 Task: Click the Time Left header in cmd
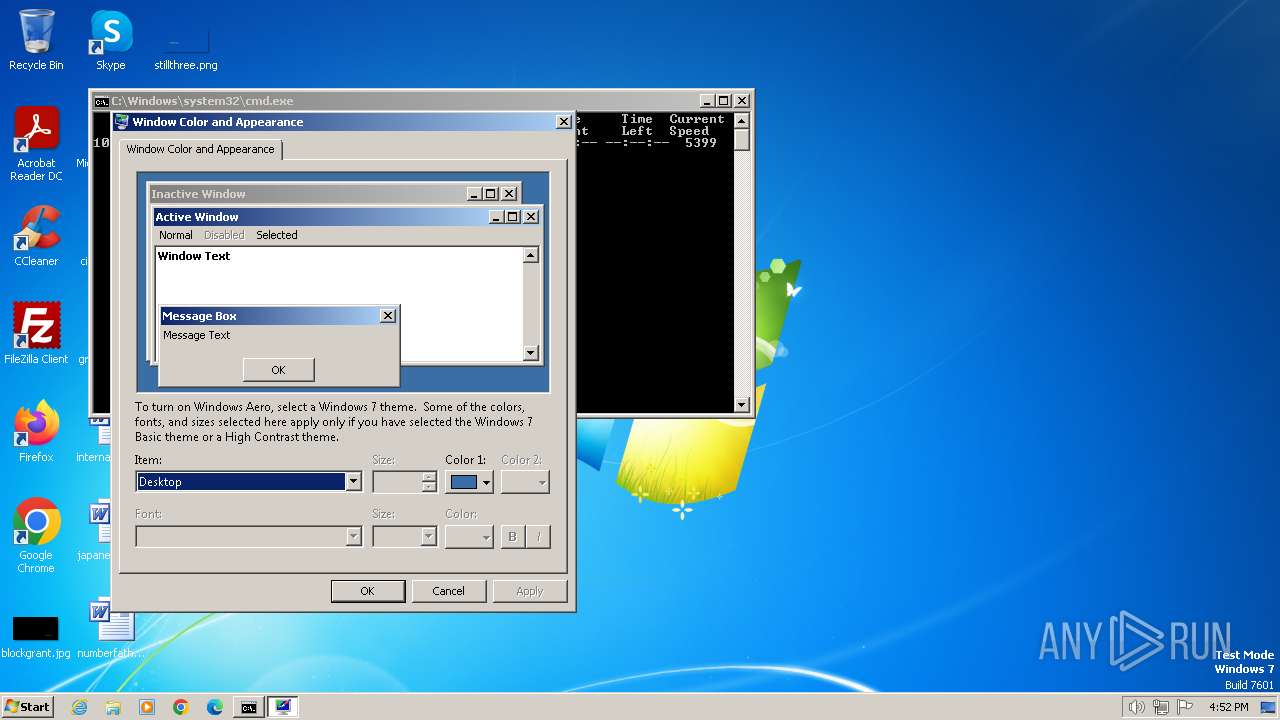pos(637,125)
